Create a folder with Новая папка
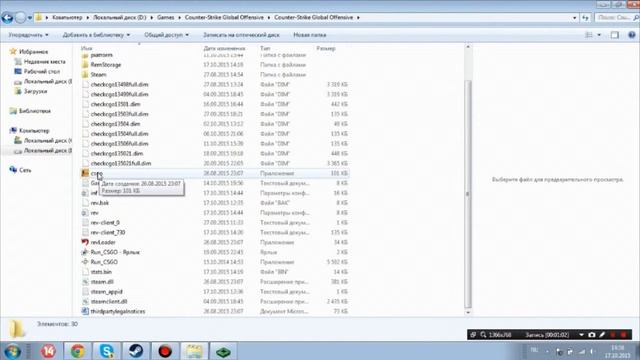The height and width of the screenshot is (360, 640). (309, 35)
